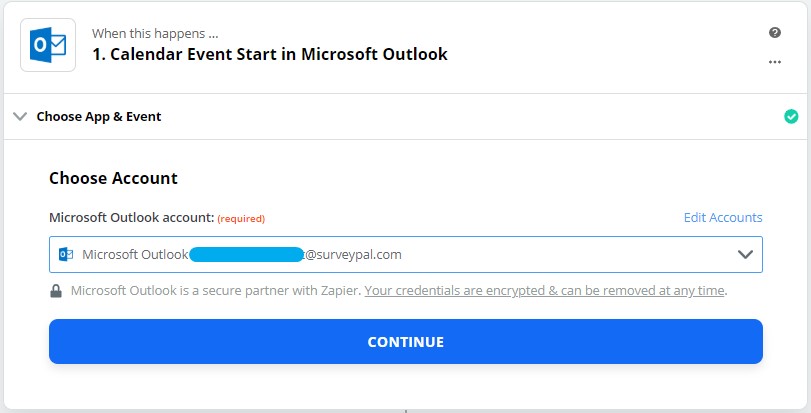This screenshot has width=811, height=413.
Task: Collapse section using the chevron beside Choose App
Action: point(20,116)
